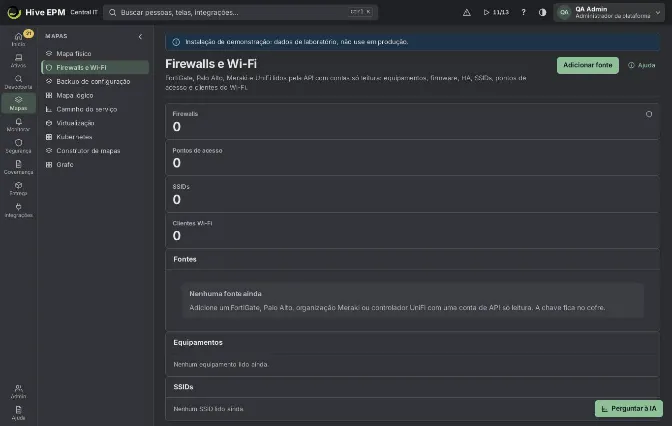Click the Firewalls count card
Viewport: 672px width, 426px height.
(x=412, y=121)
